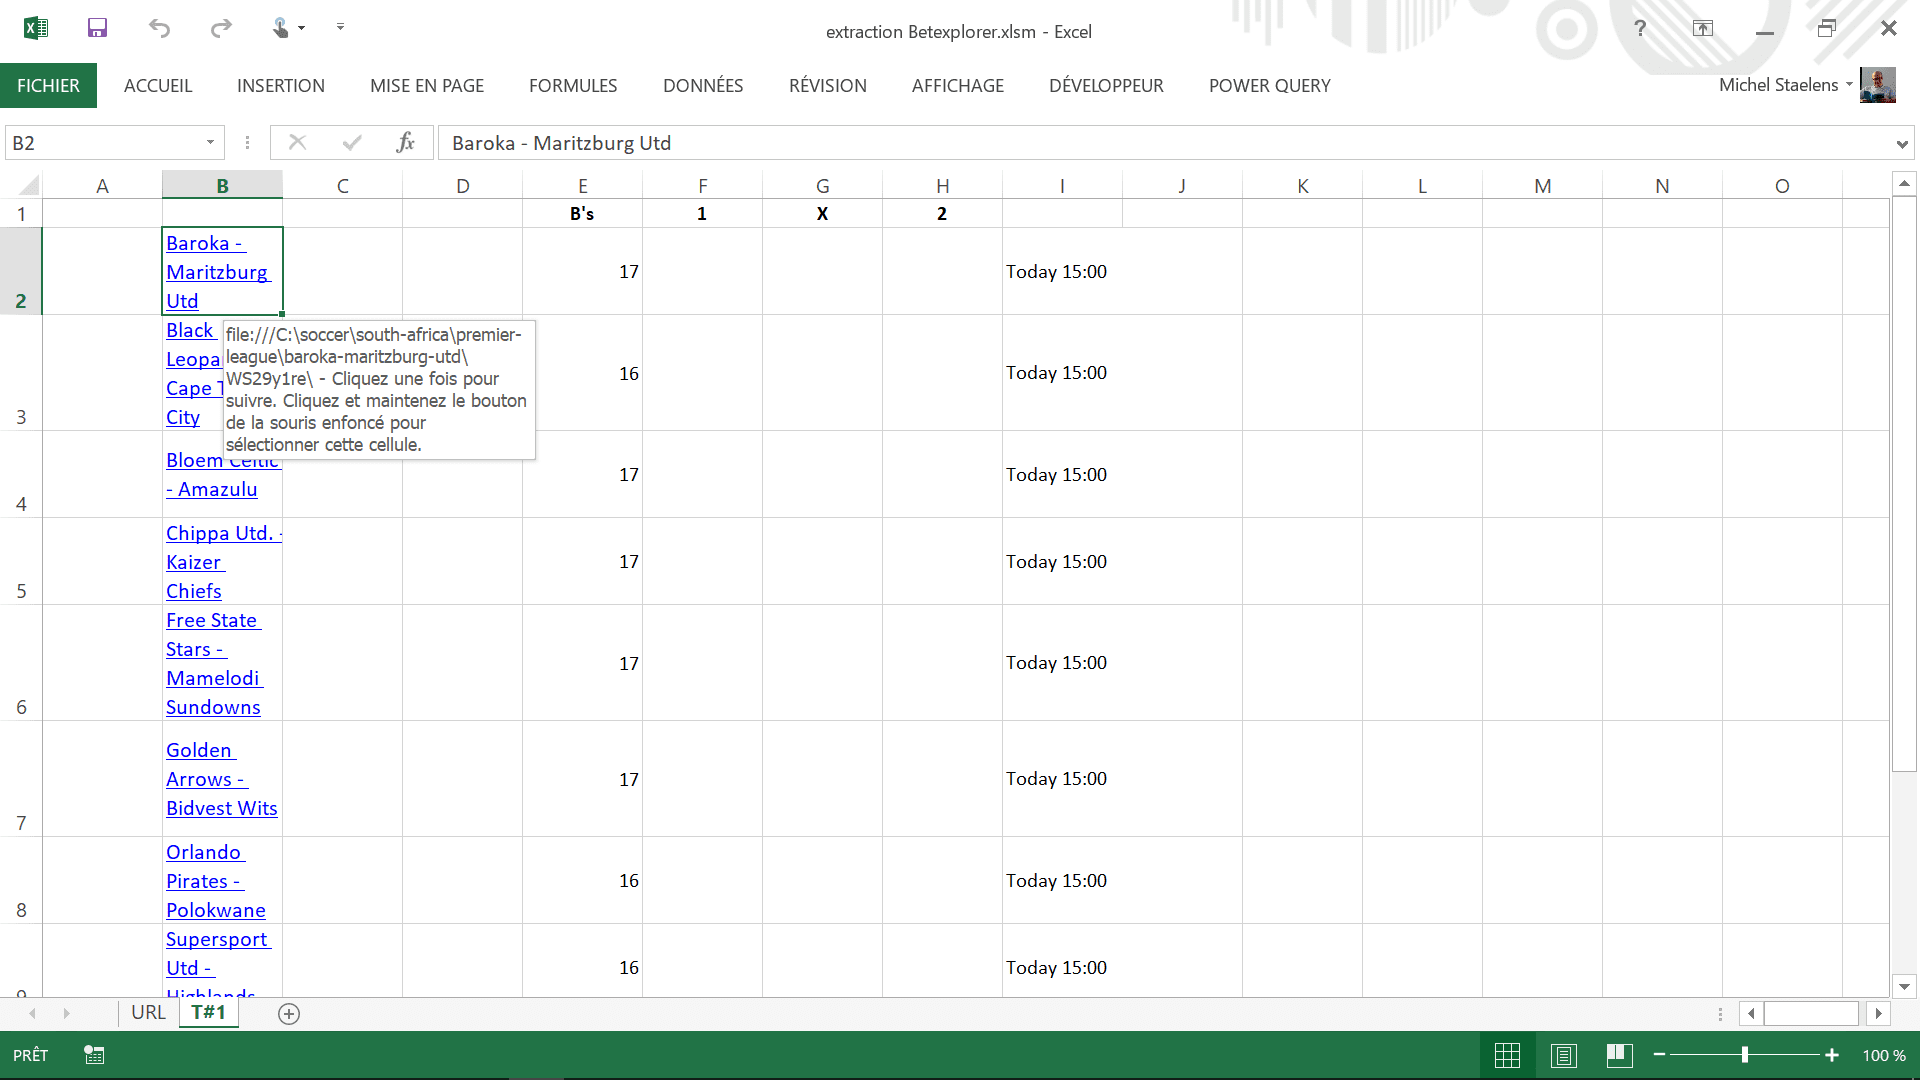The image size is (1920, 1080).
Task: Switch to Page Layout view
Action: coord(1564,1055)
